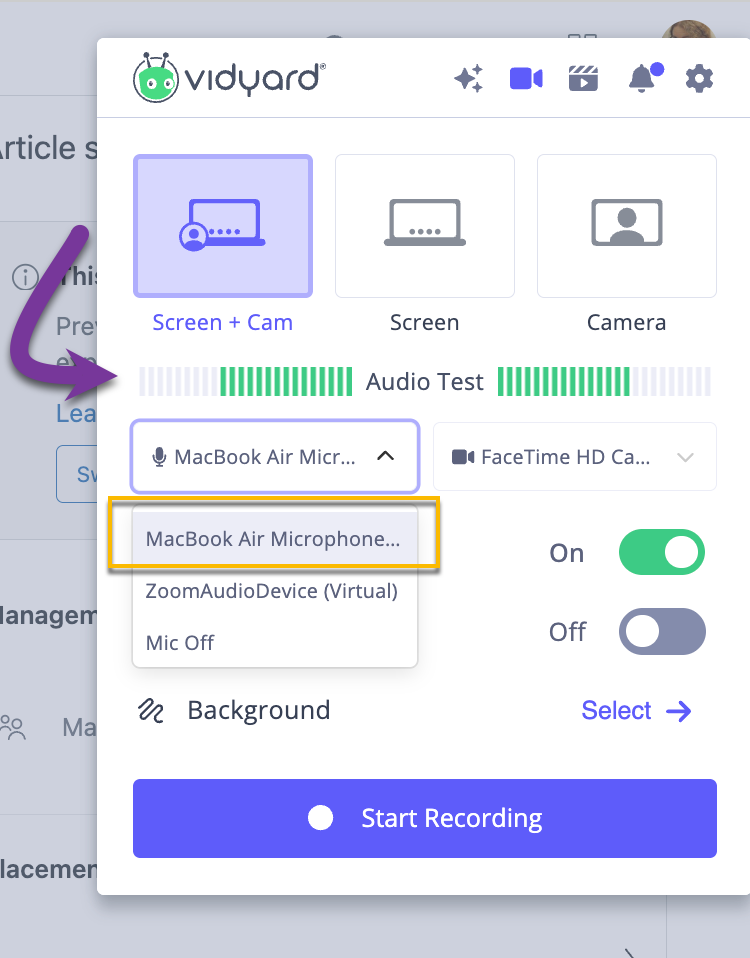Select the video camera recording icon
This screenshot has width=750, height=958.
tap(526, 78)
